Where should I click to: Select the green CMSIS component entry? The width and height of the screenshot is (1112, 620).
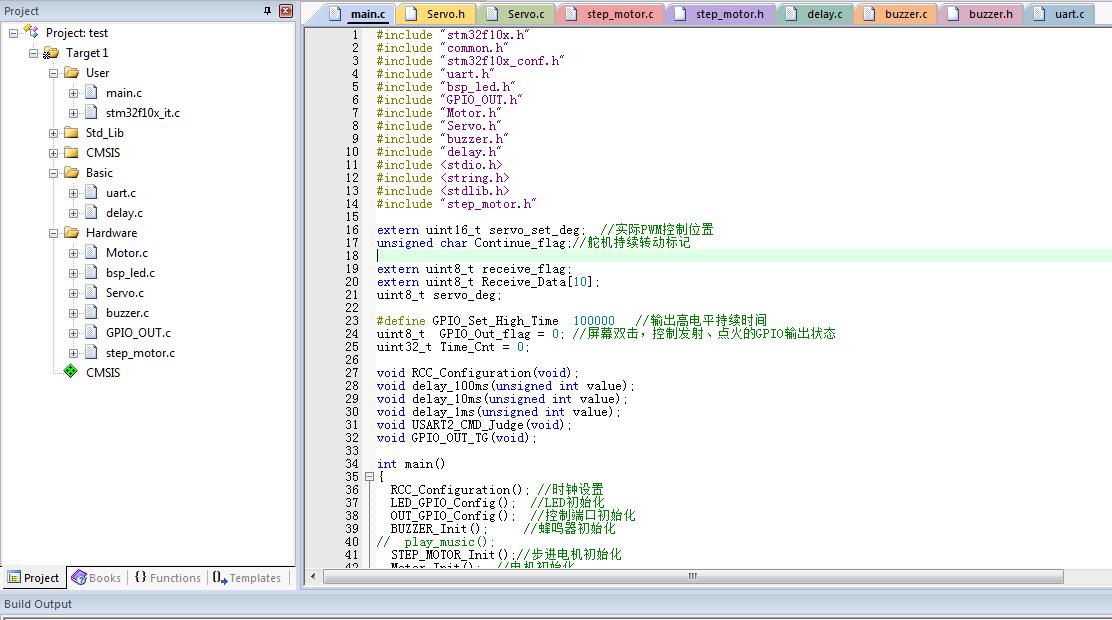point(103,372)
